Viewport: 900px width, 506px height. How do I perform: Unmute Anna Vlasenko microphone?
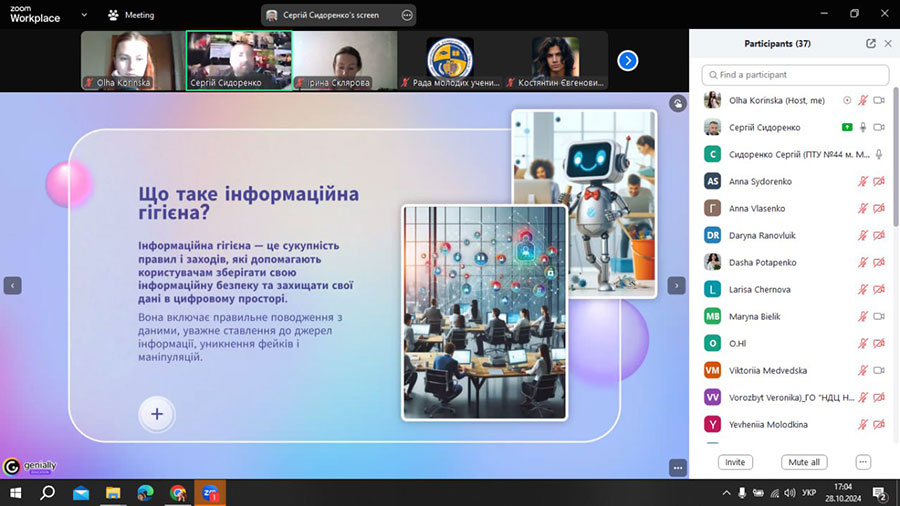[x=863, y=208]
